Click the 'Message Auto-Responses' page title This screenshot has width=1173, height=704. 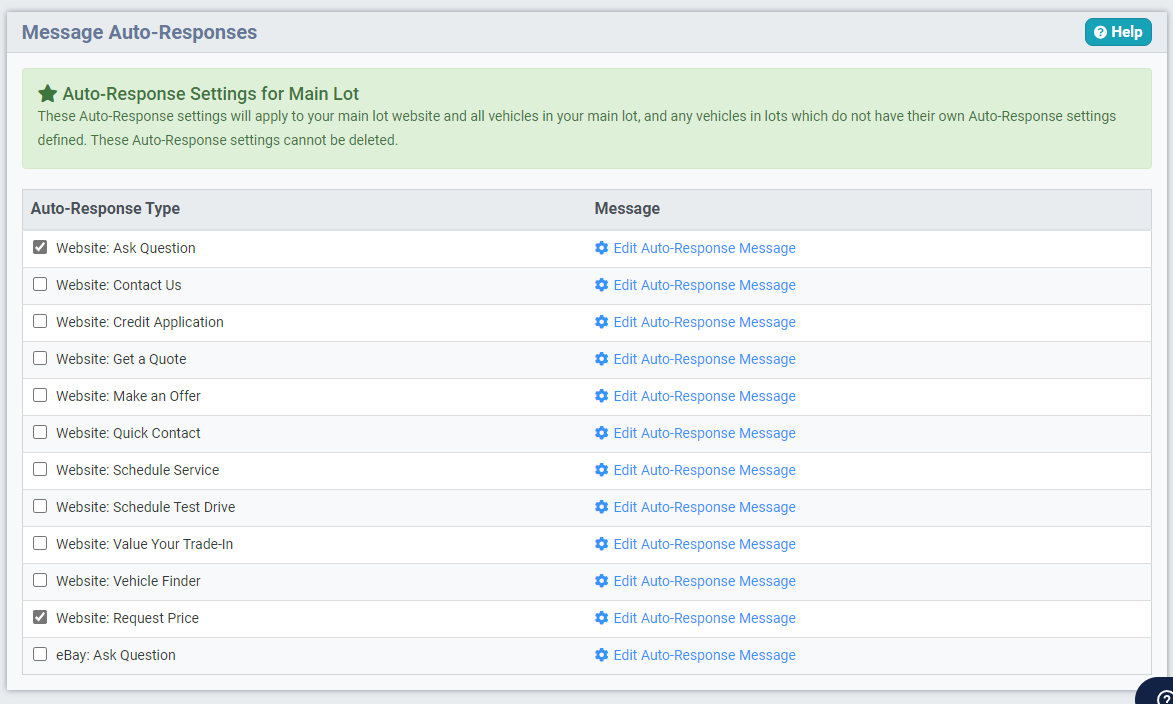pyautogui.click(x=139, y=32)
